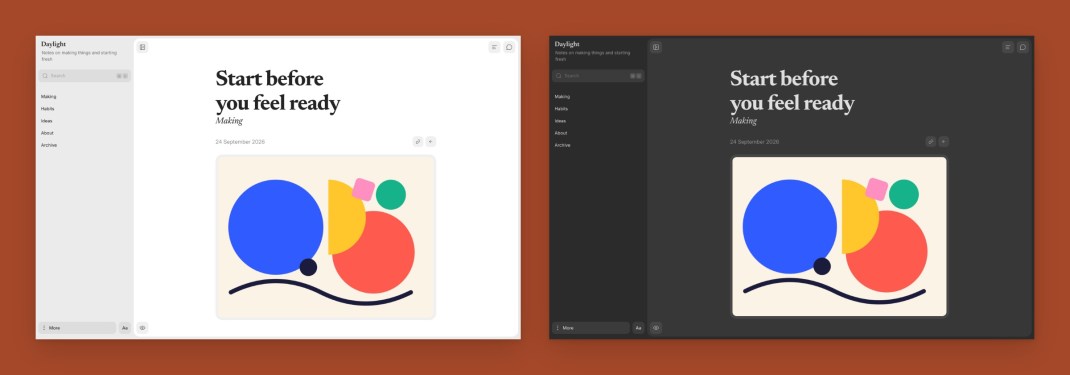
Task: Open the shapes illustration in light window
Action: 326,237
